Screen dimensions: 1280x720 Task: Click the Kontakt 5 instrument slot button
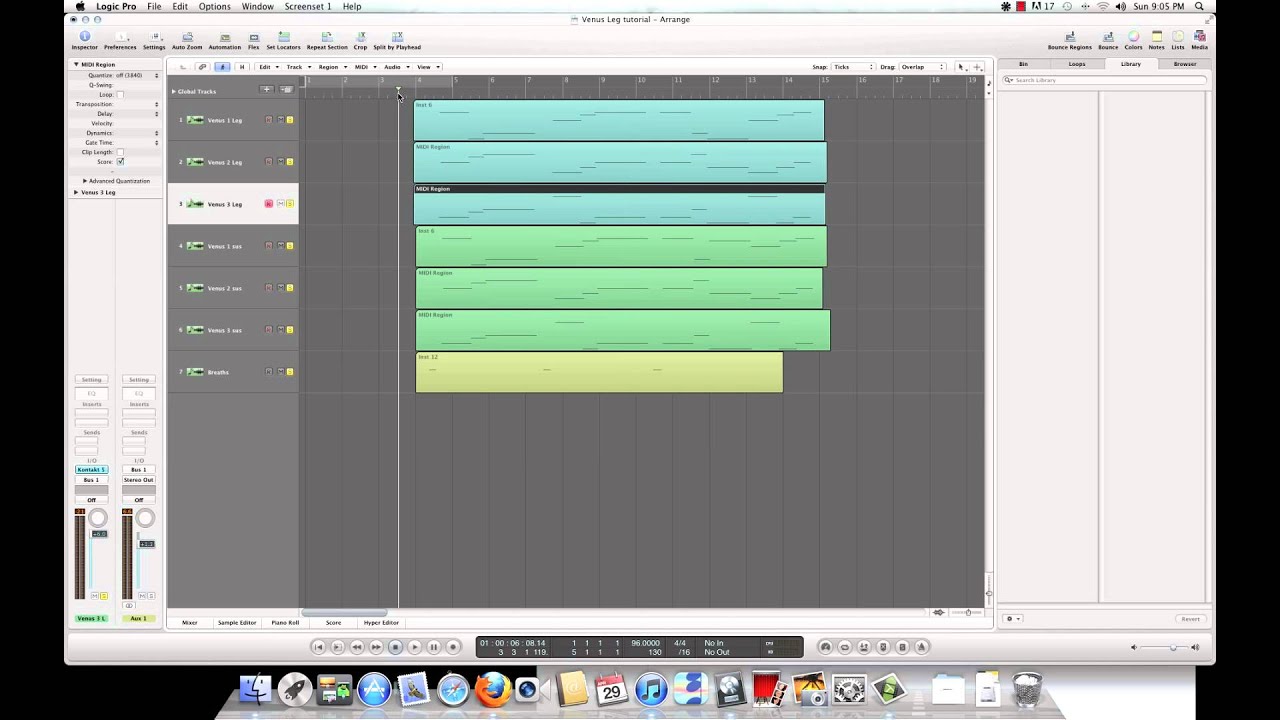point(91,470)
